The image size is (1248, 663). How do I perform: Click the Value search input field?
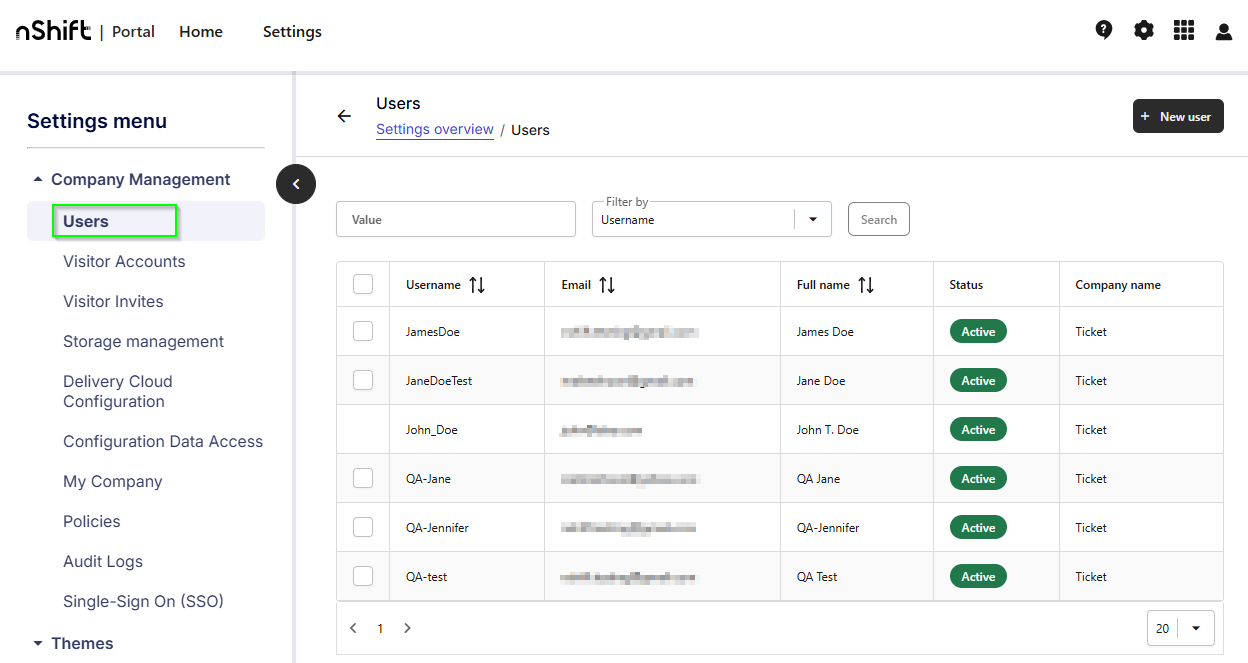pos(455,218)
